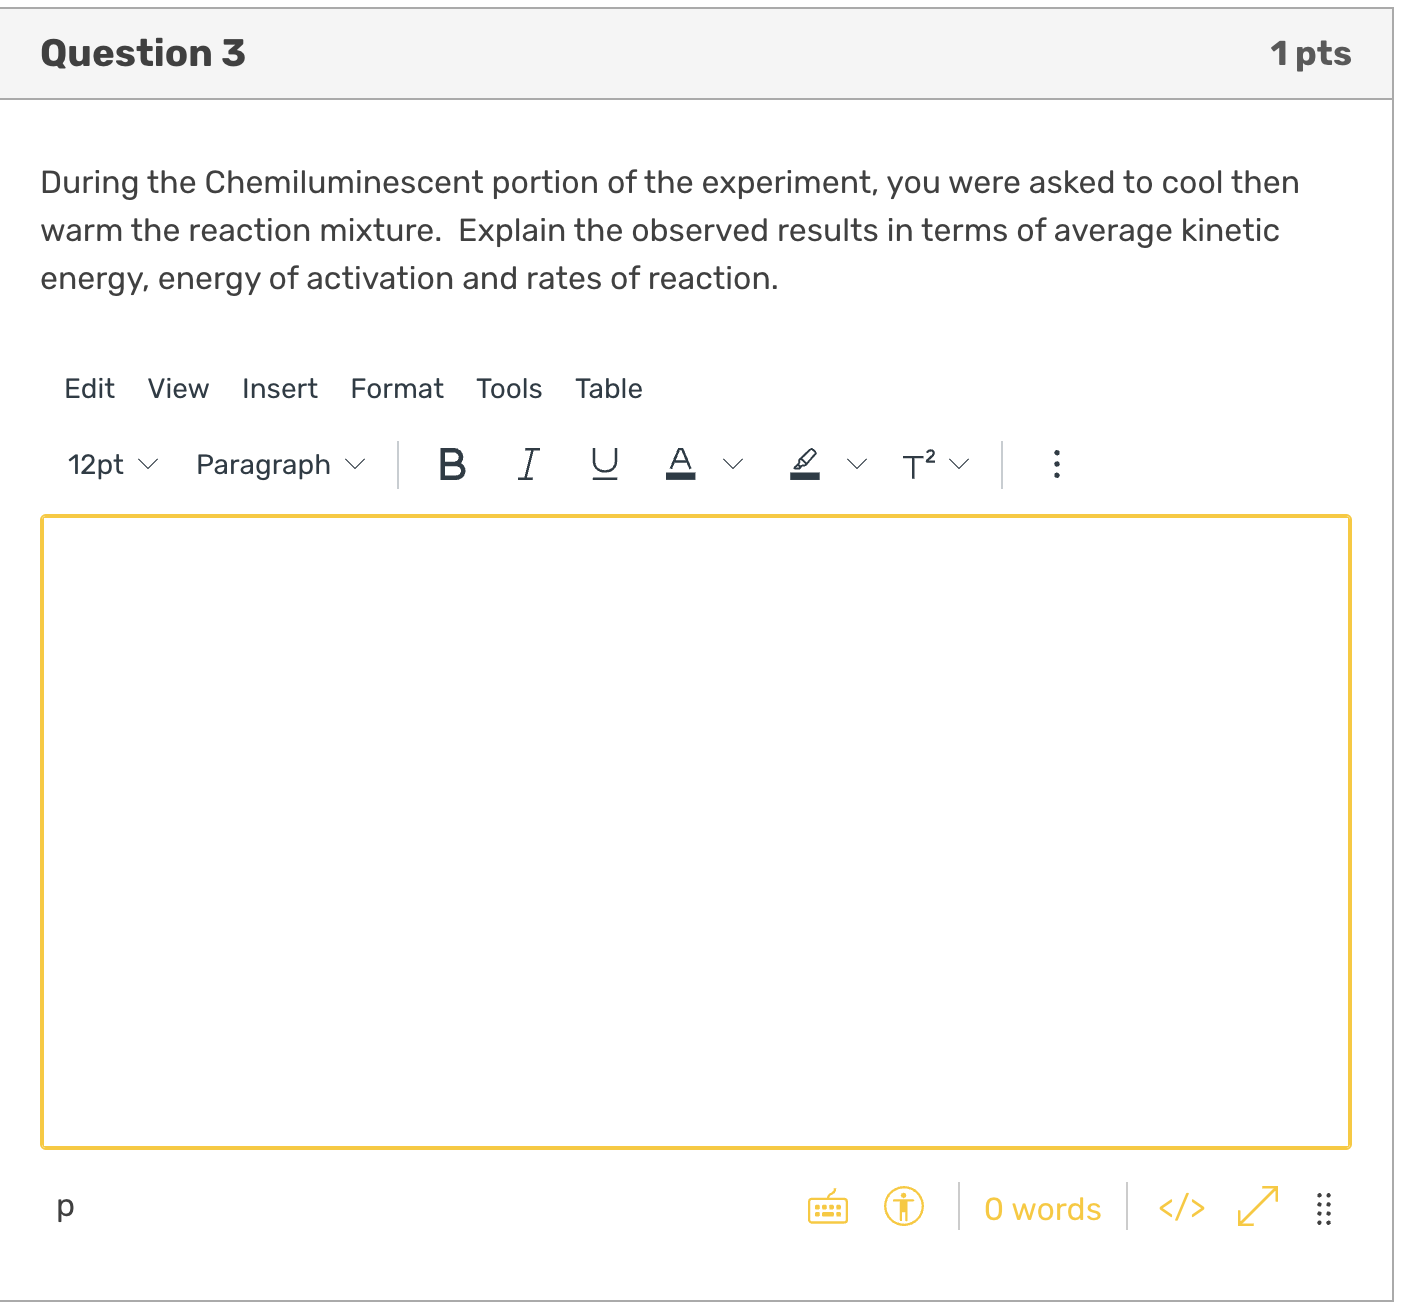The height and width of the screenshot is (1306, 1404).
Task: Open the Format menu
Action: (396, 389)
